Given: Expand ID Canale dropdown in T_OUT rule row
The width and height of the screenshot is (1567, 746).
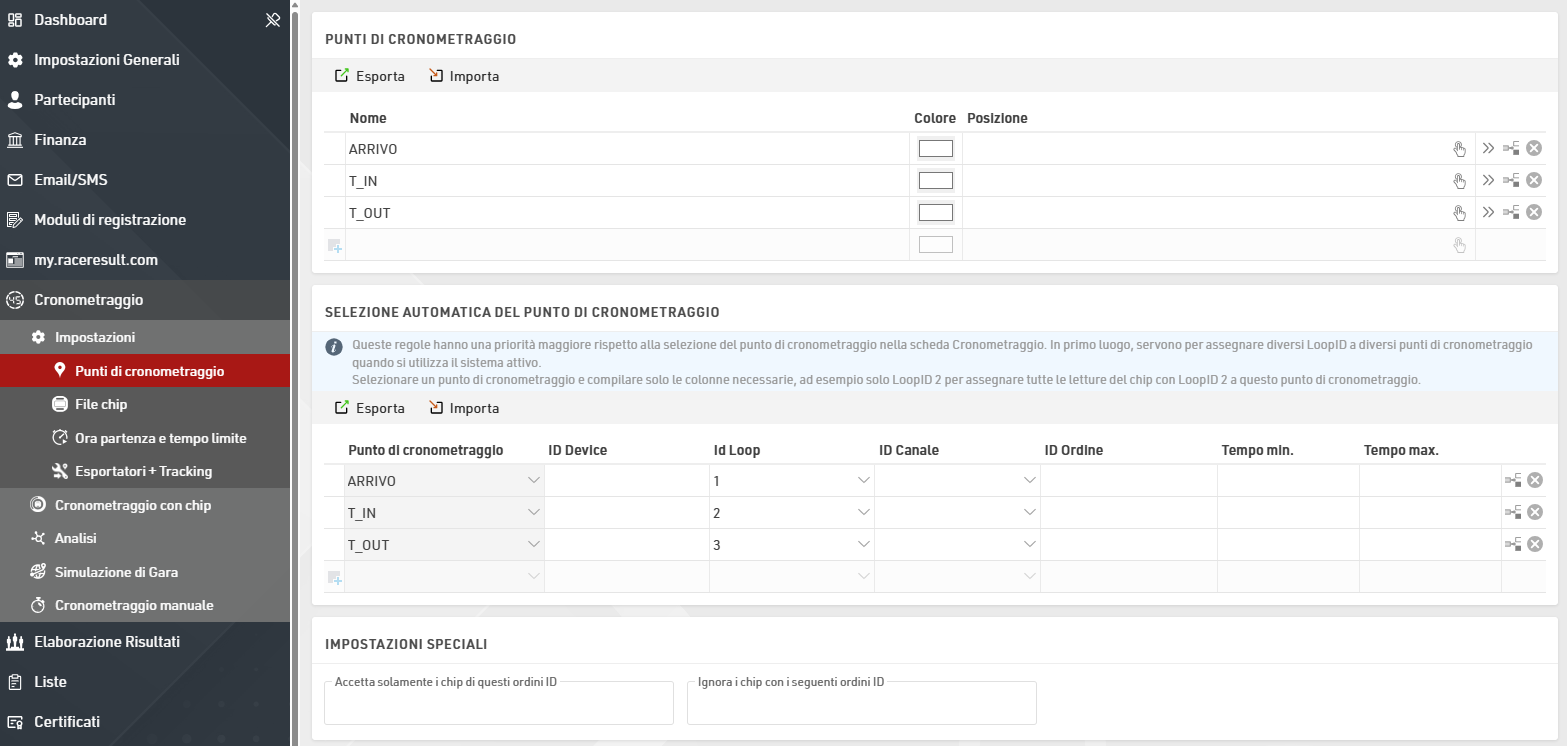Looking at the screenshot, I should pos(1029,545).
